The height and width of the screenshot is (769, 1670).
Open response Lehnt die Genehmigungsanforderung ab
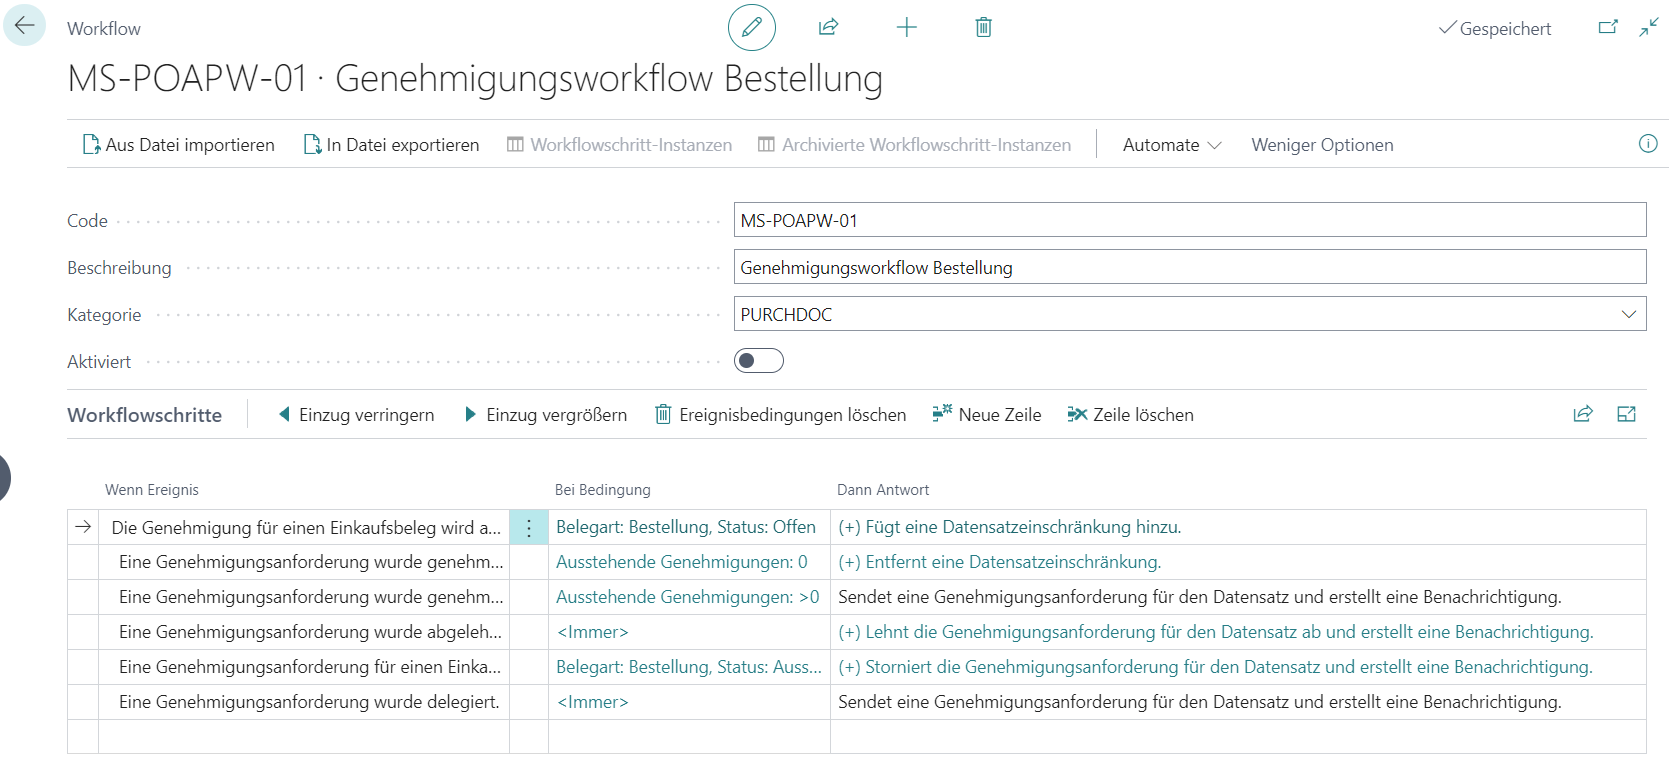pyautogui.click(x=1216, y=632)
